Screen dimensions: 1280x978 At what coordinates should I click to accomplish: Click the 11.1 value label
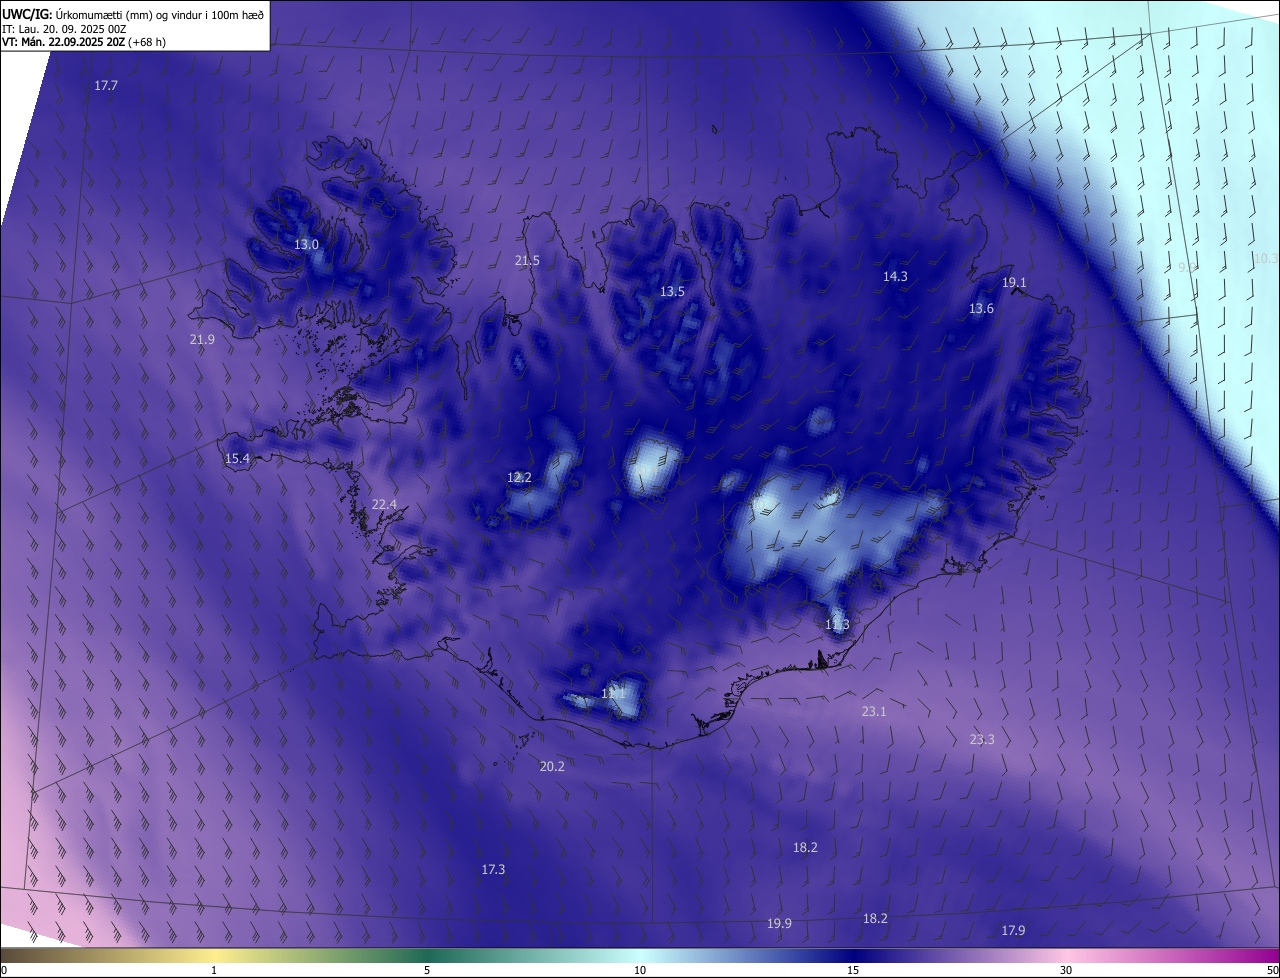(613, 693)
